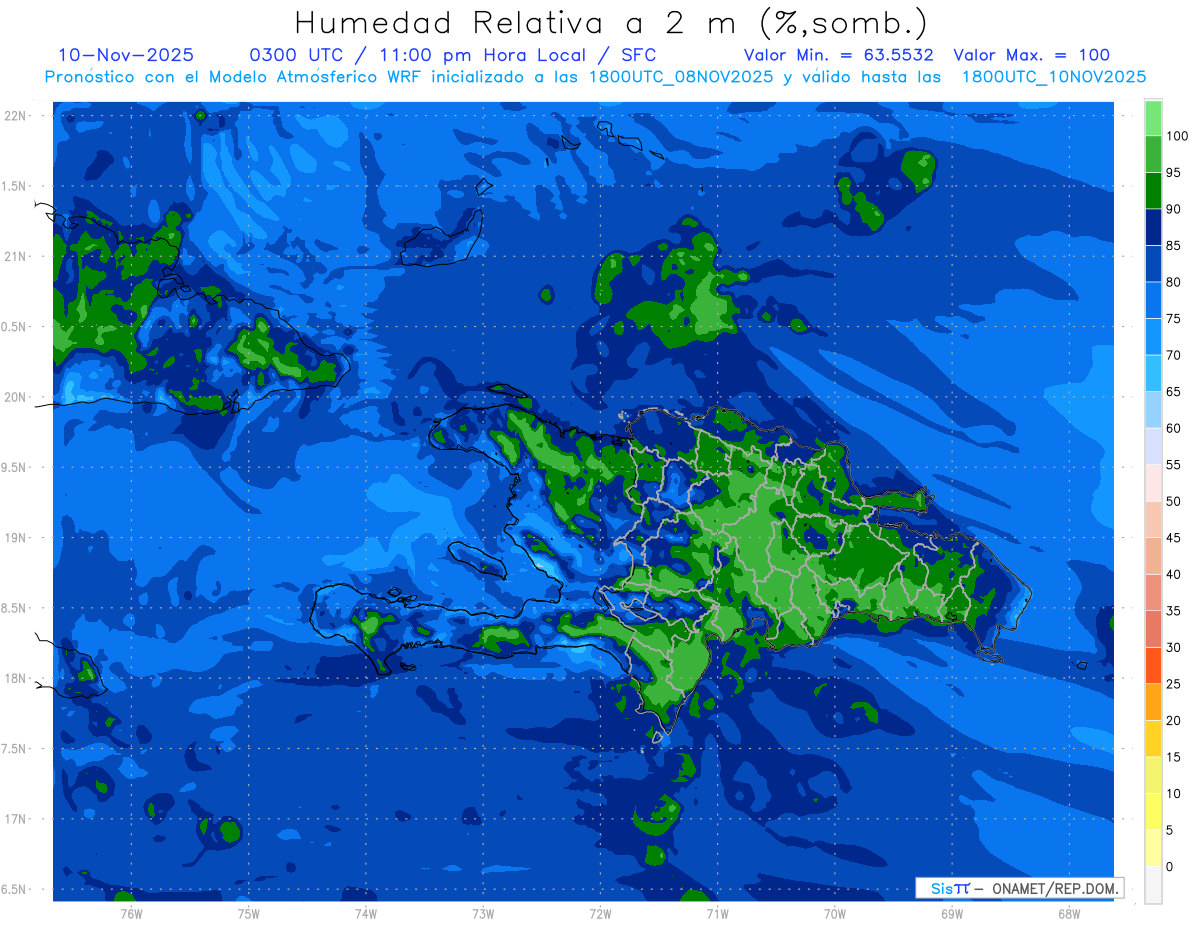Click legend value "100"
Image resolution: width=1200 pixels, height=927 pixels.
coord(1177,136)
